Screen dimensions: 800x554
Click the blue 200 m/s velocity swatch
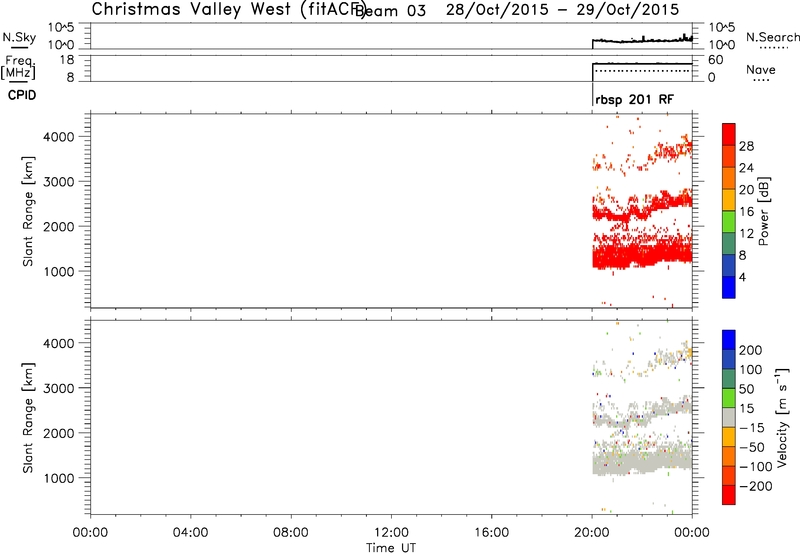(x=729, y=340)
